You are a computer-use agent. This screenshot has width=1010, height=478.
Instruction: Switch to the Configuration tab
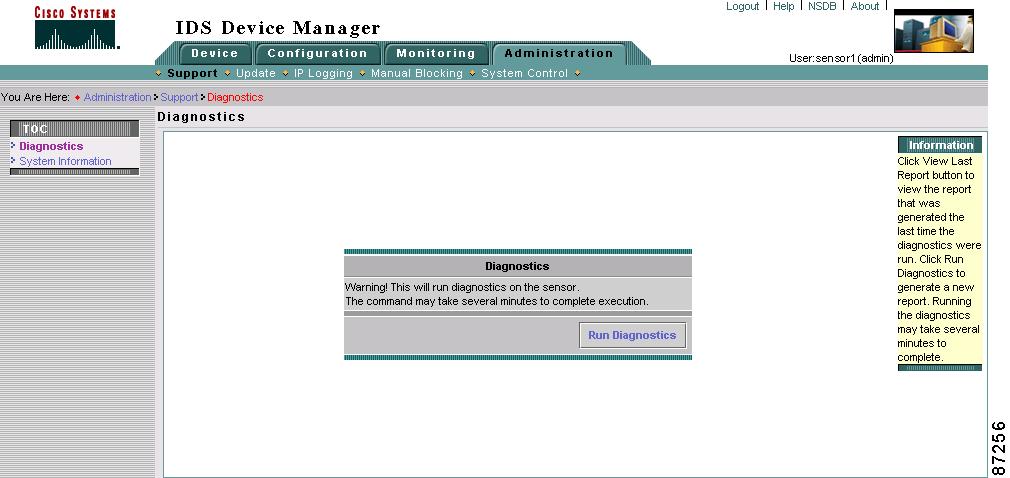point(318,53)
